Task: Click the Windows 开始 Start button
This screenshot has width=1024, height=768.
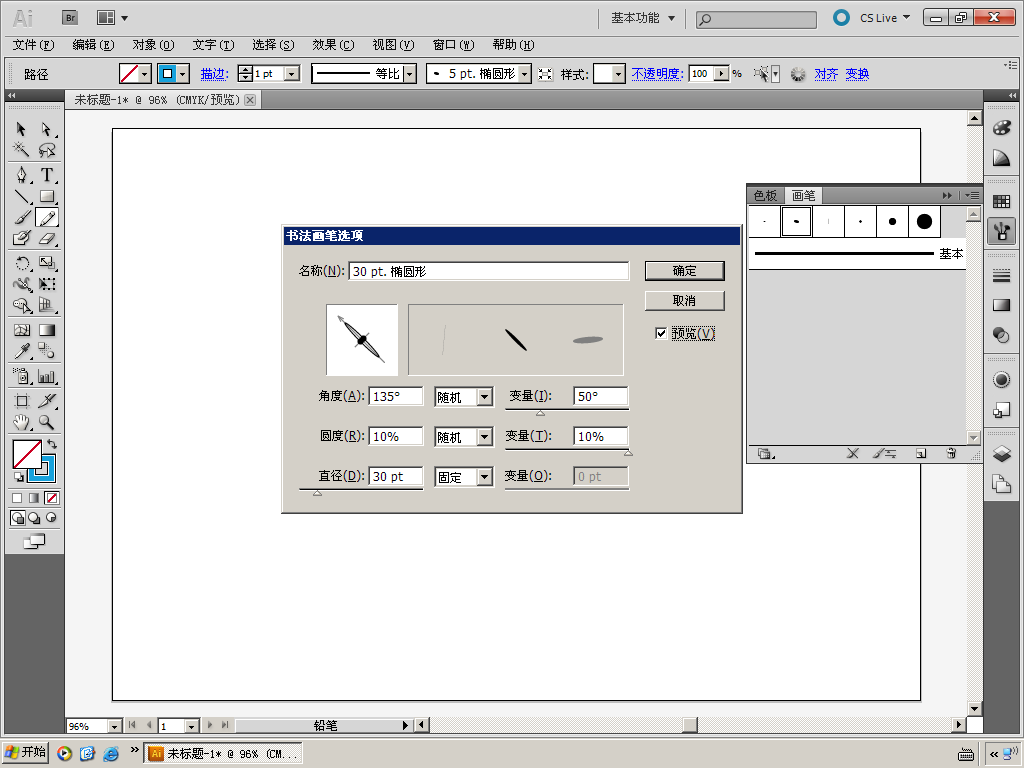Action: (x=26, y=753)
